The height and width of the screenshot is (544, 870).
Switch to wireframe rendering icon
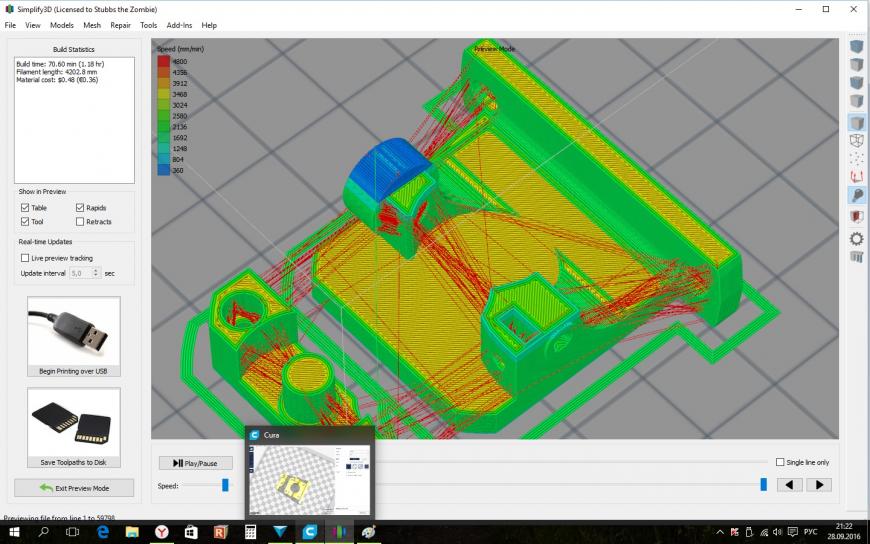[857, 140]
